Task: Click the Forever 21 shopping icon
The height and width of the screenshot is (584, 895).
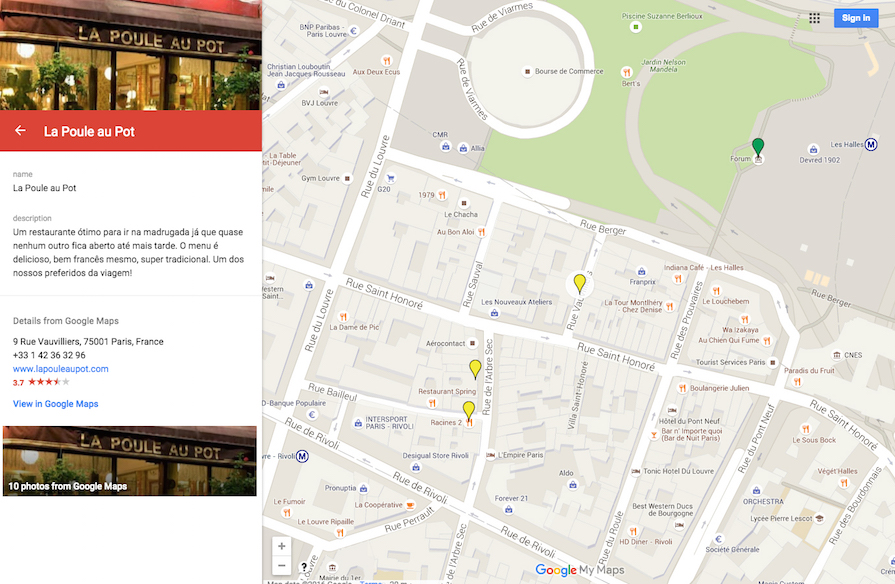Action: tap(508, 509)
